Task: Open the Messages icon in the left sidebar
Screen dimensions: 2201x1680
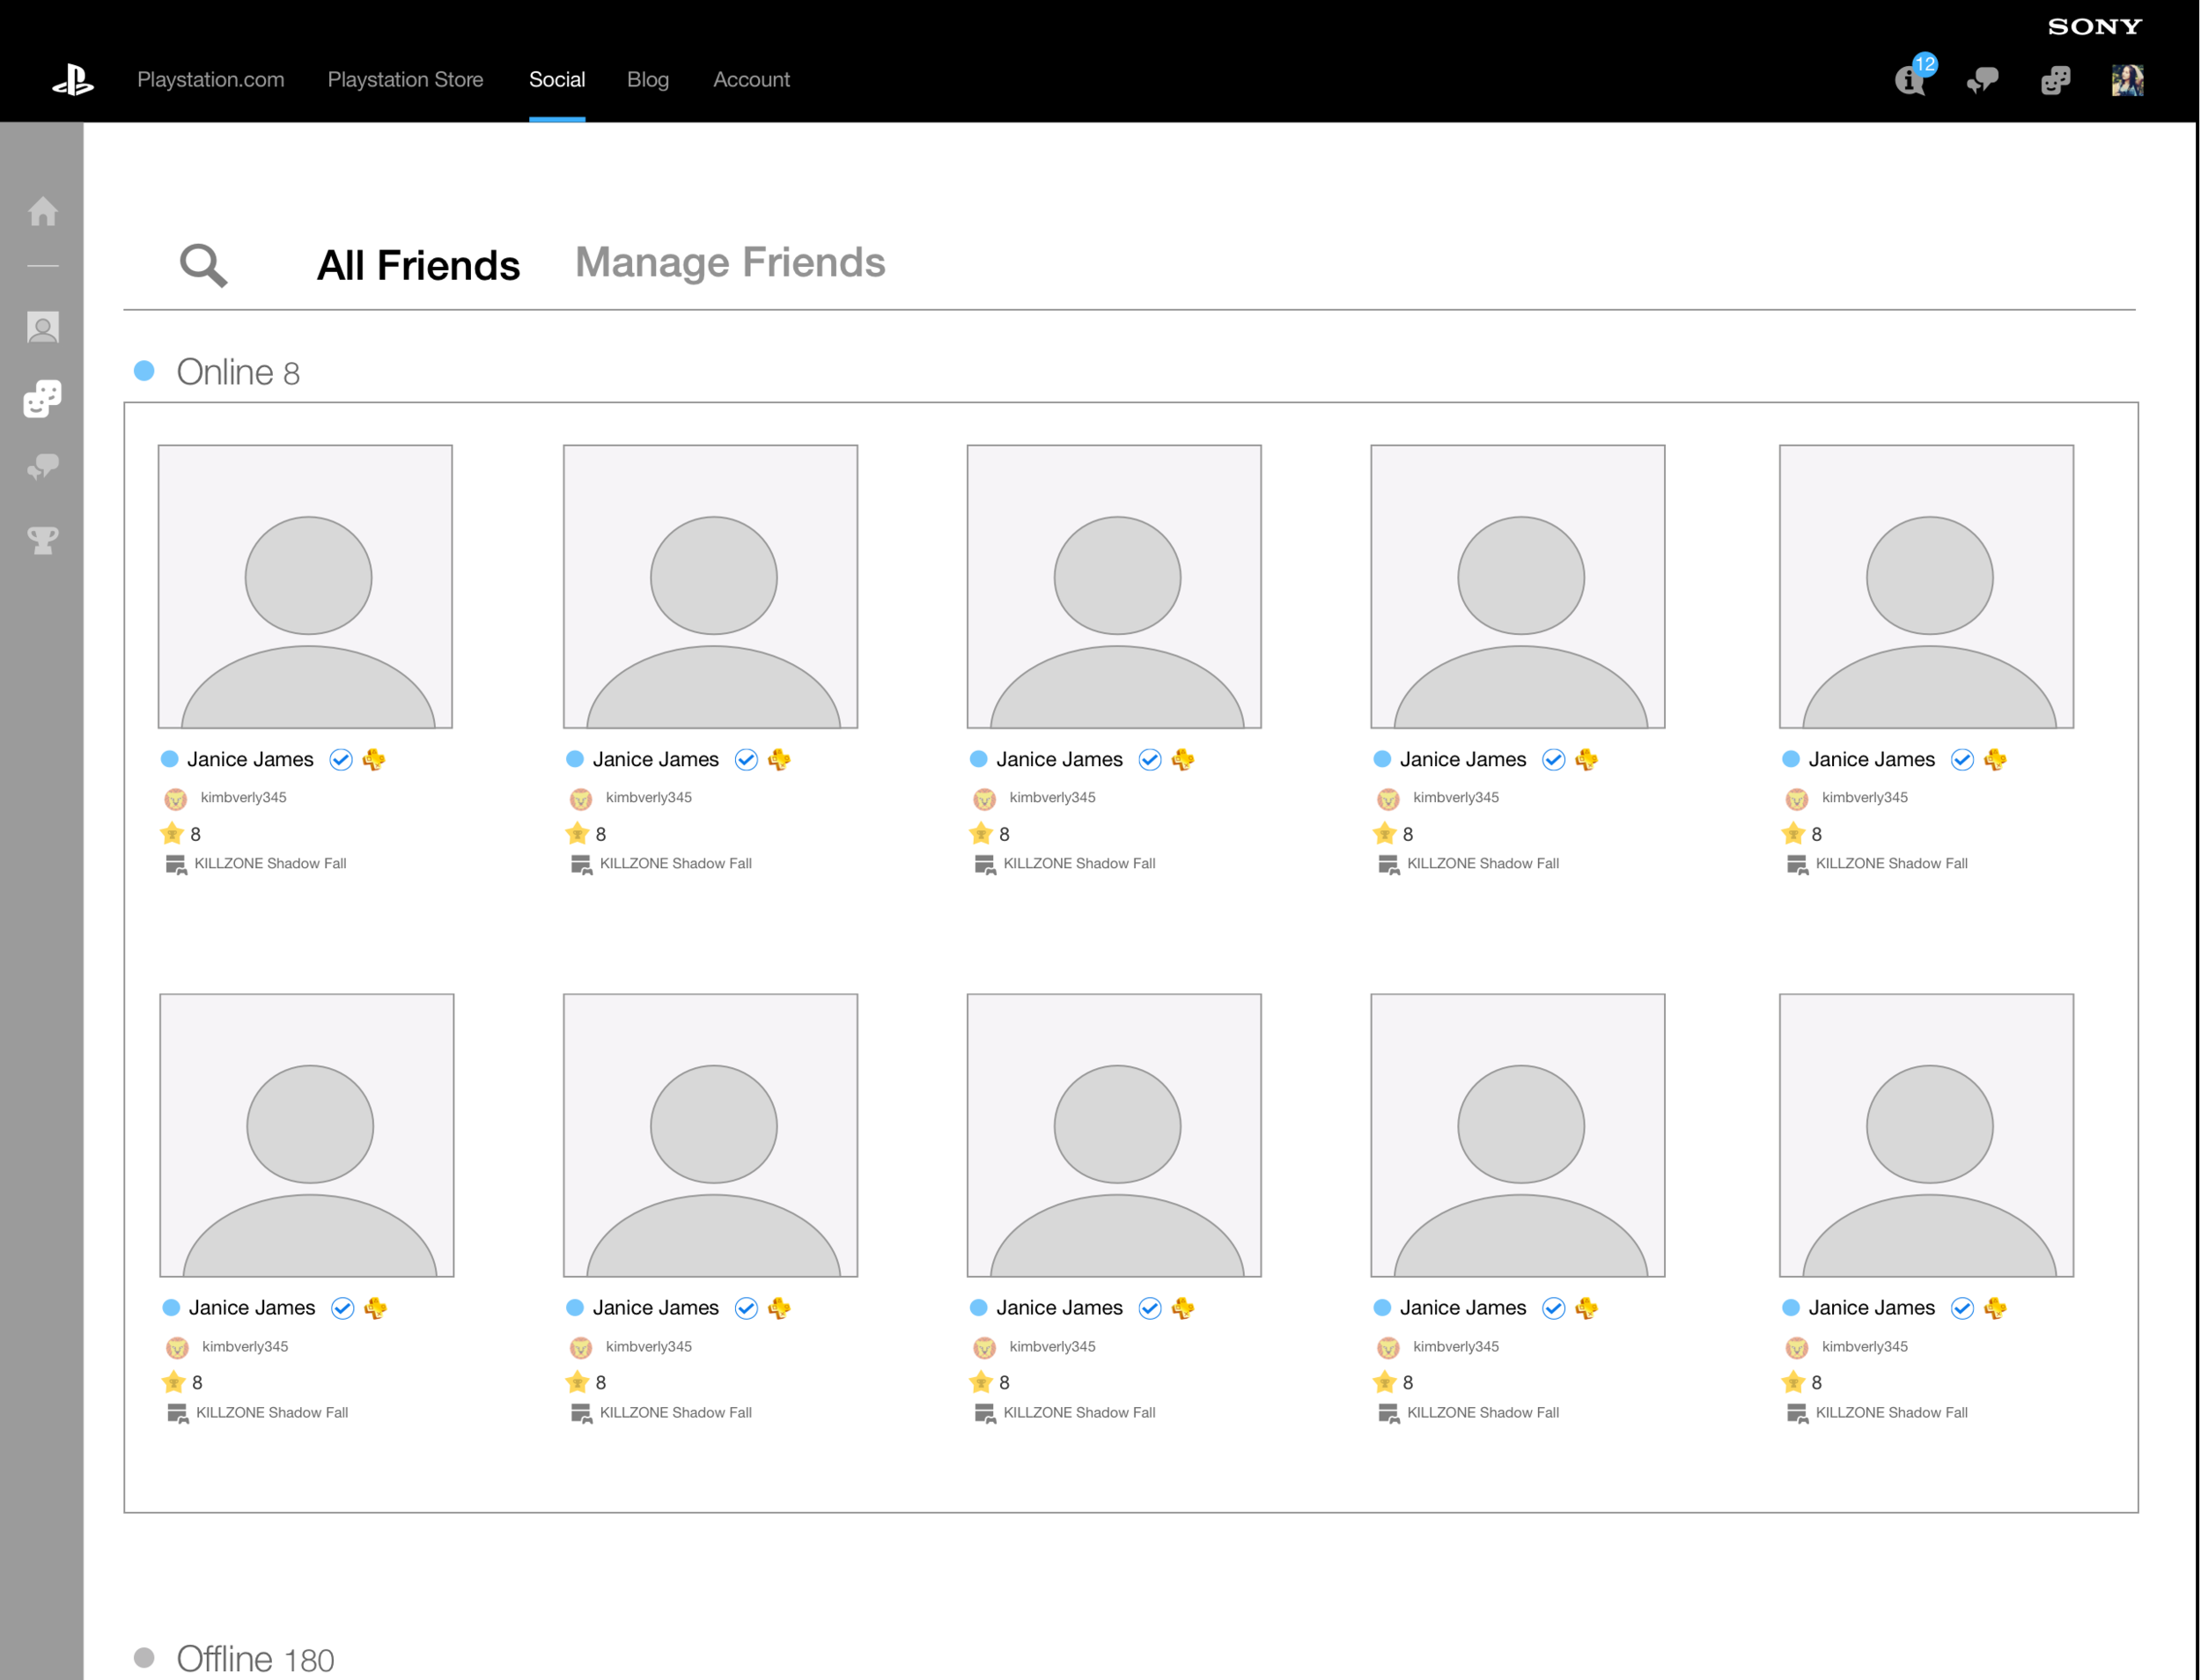Action: point(42,466)
